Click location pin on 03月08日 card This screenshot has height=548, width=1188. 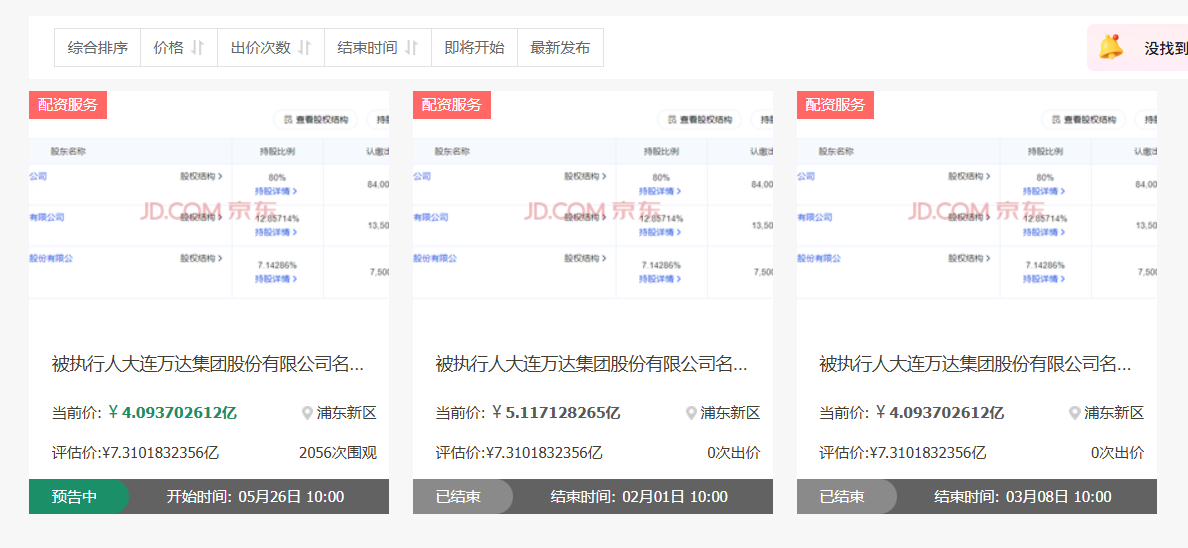point(1075,413)
